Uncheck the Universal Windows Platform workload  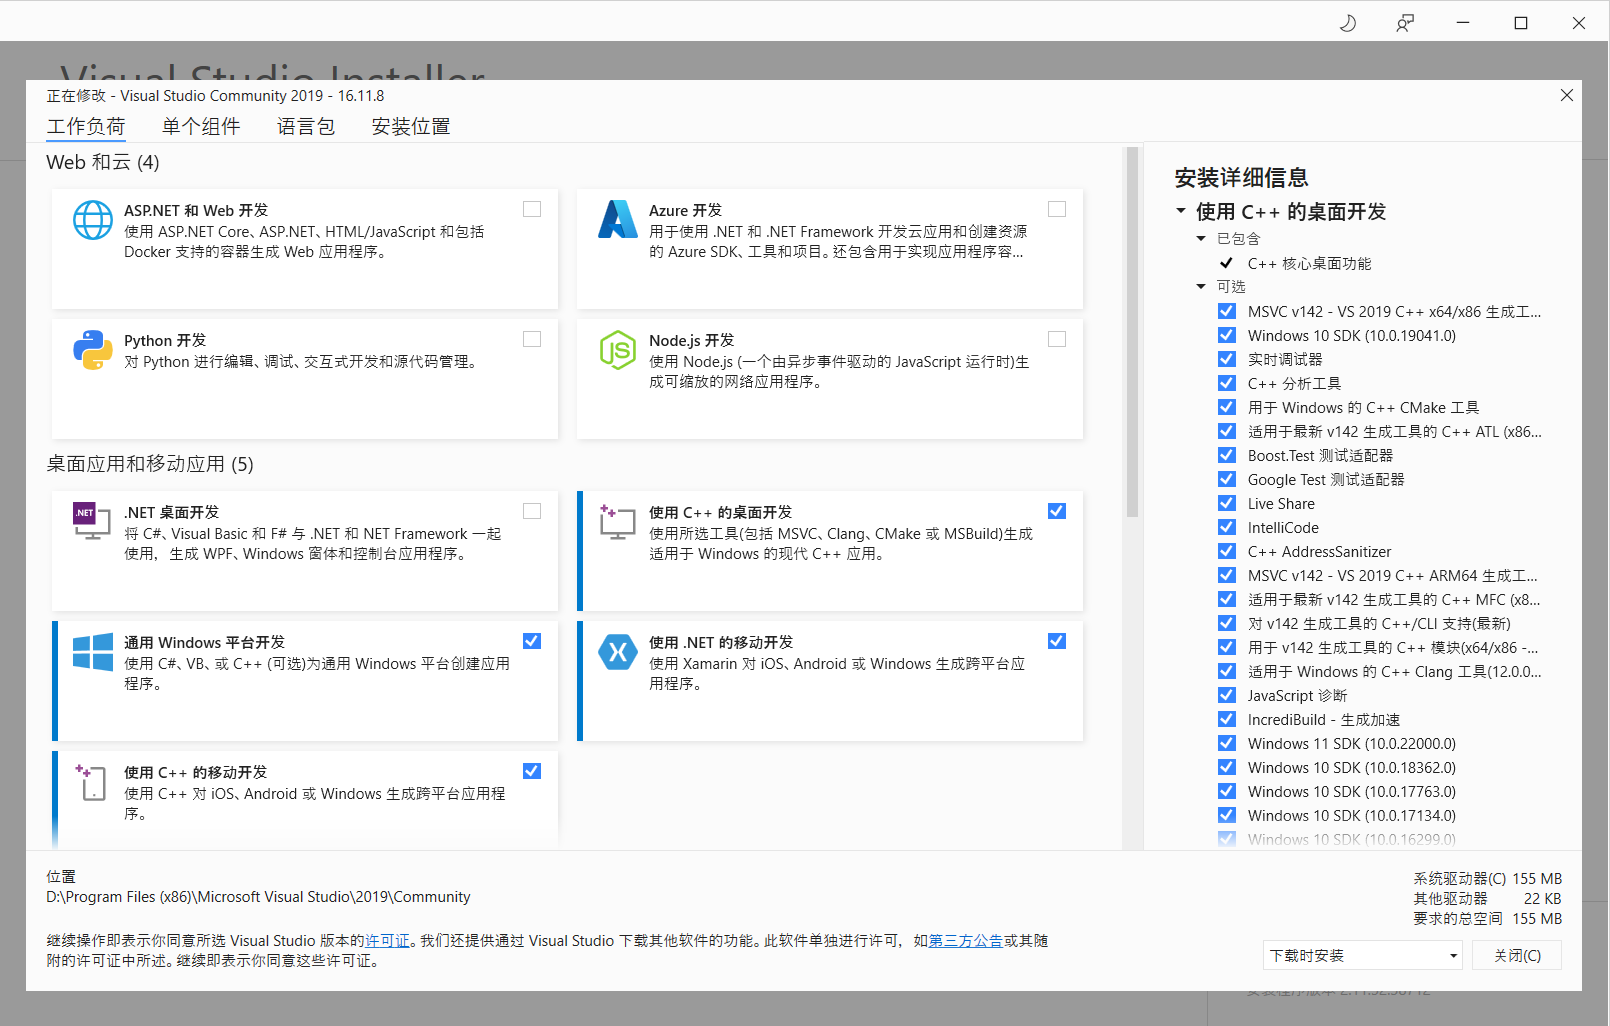532,641
